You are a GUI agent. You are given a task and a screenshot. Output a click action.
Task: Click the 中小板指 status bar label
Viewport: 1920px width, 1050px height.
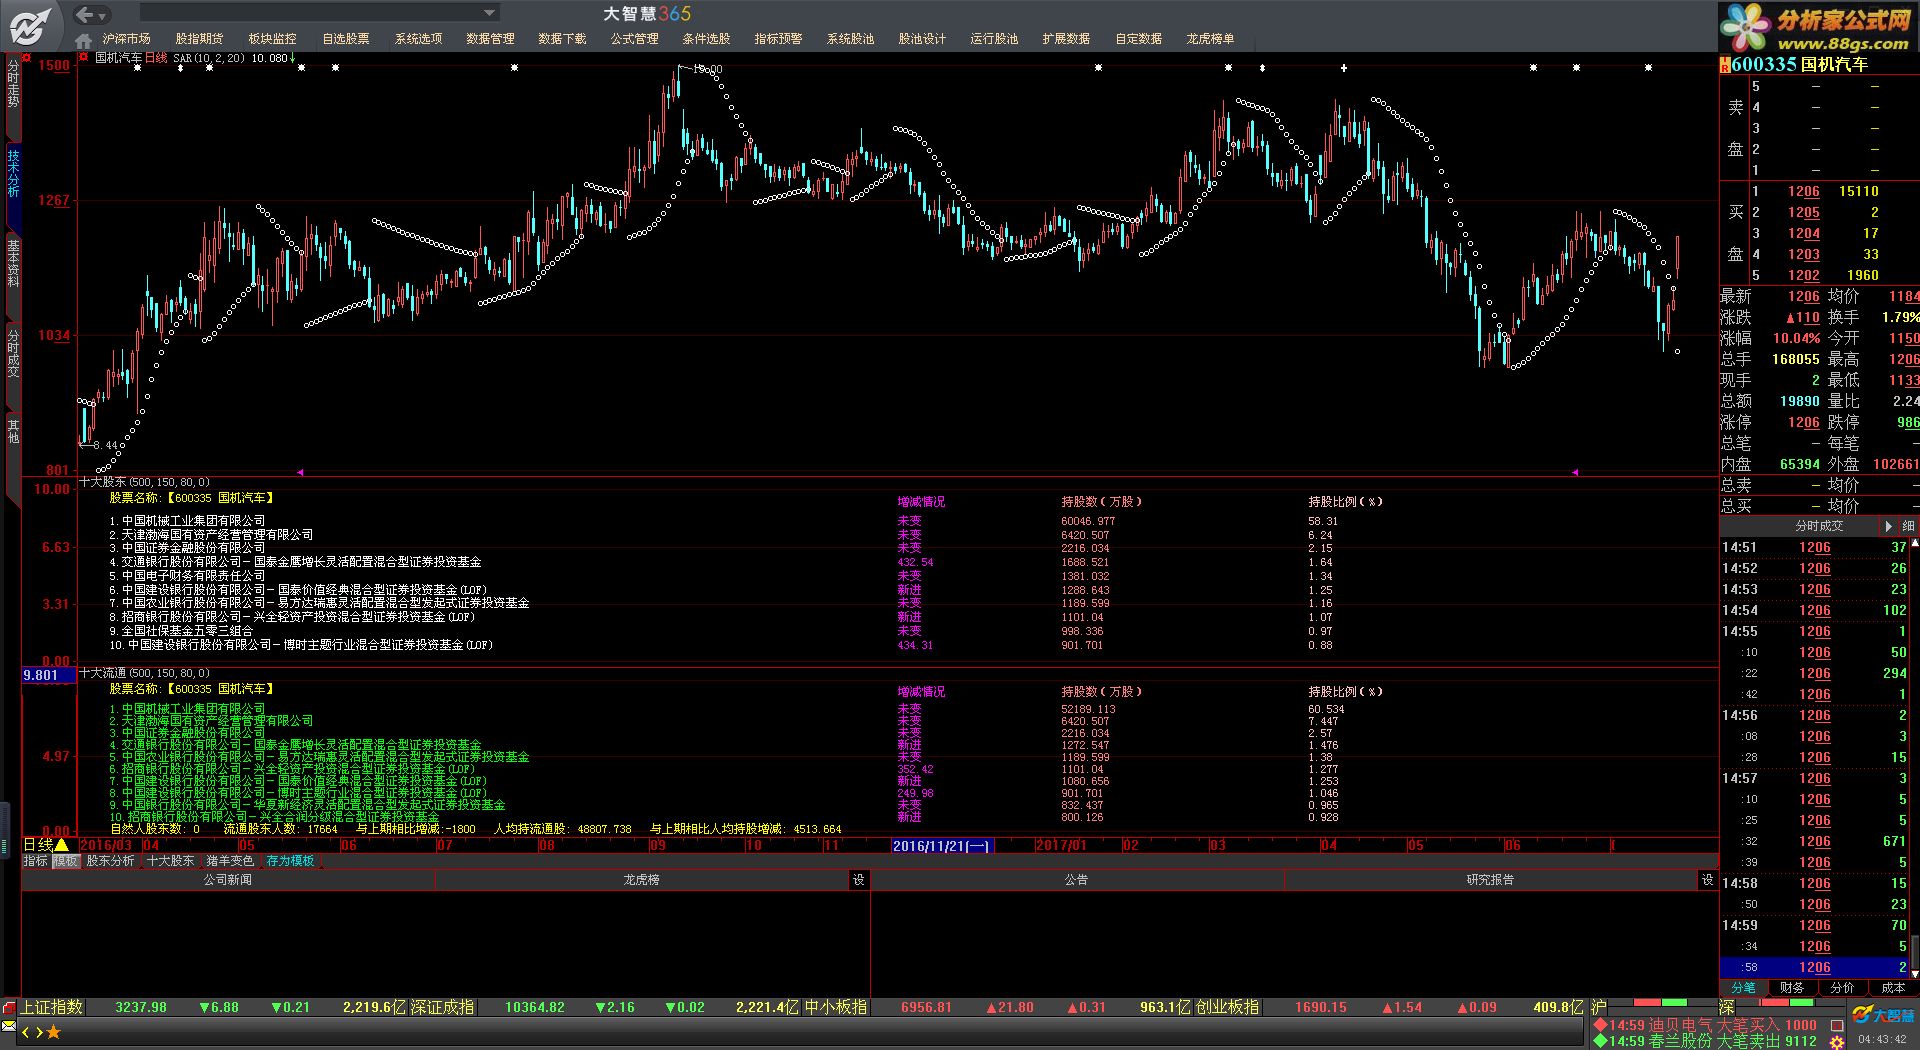(x=835, y=1007)
